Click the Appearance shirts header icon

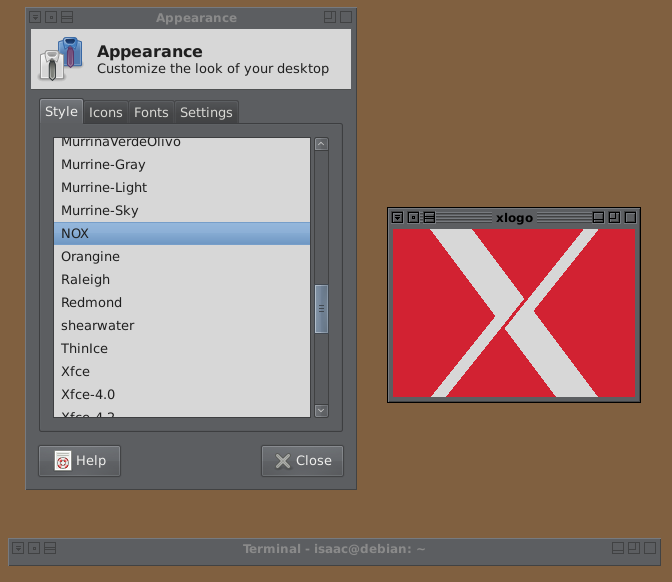(60, 59)
